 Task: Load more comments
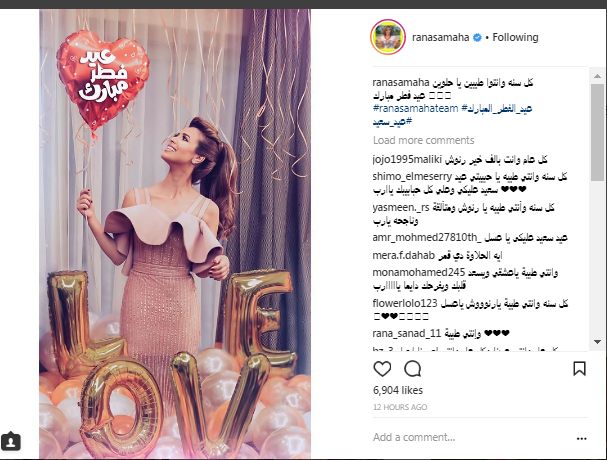pyautogui.click(x=424, y=140)
